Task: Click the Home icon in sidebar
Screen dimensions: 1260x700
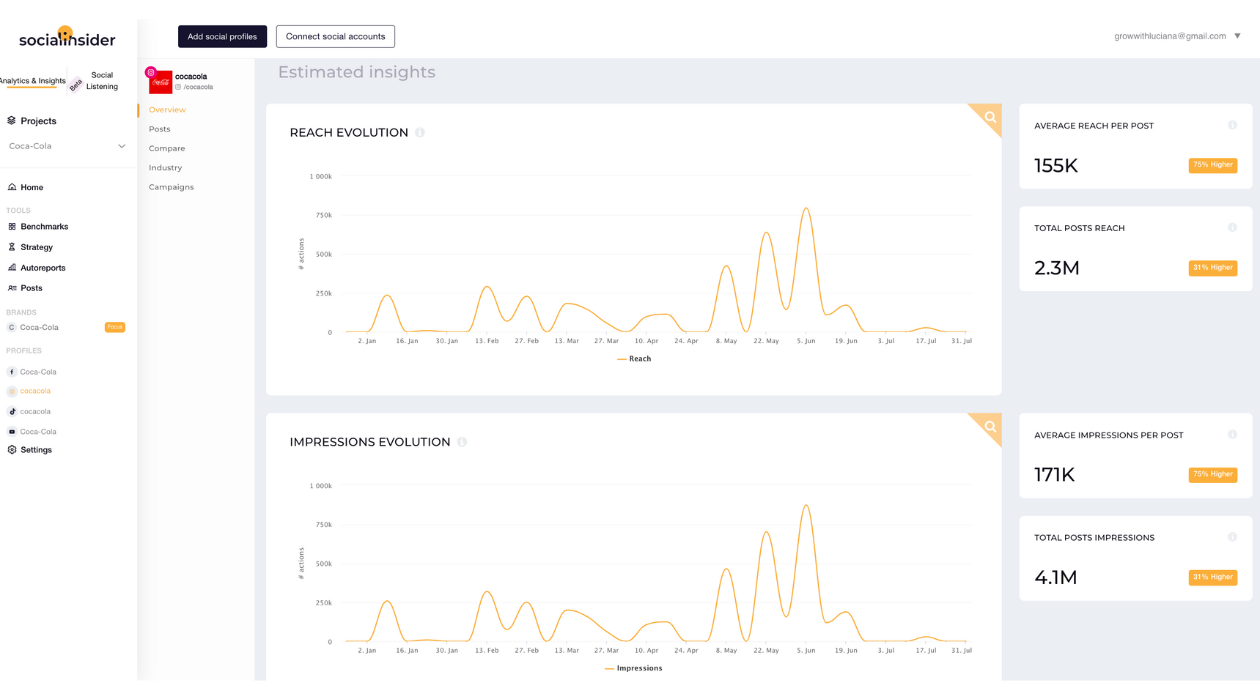Action: [x=12, y=187]
